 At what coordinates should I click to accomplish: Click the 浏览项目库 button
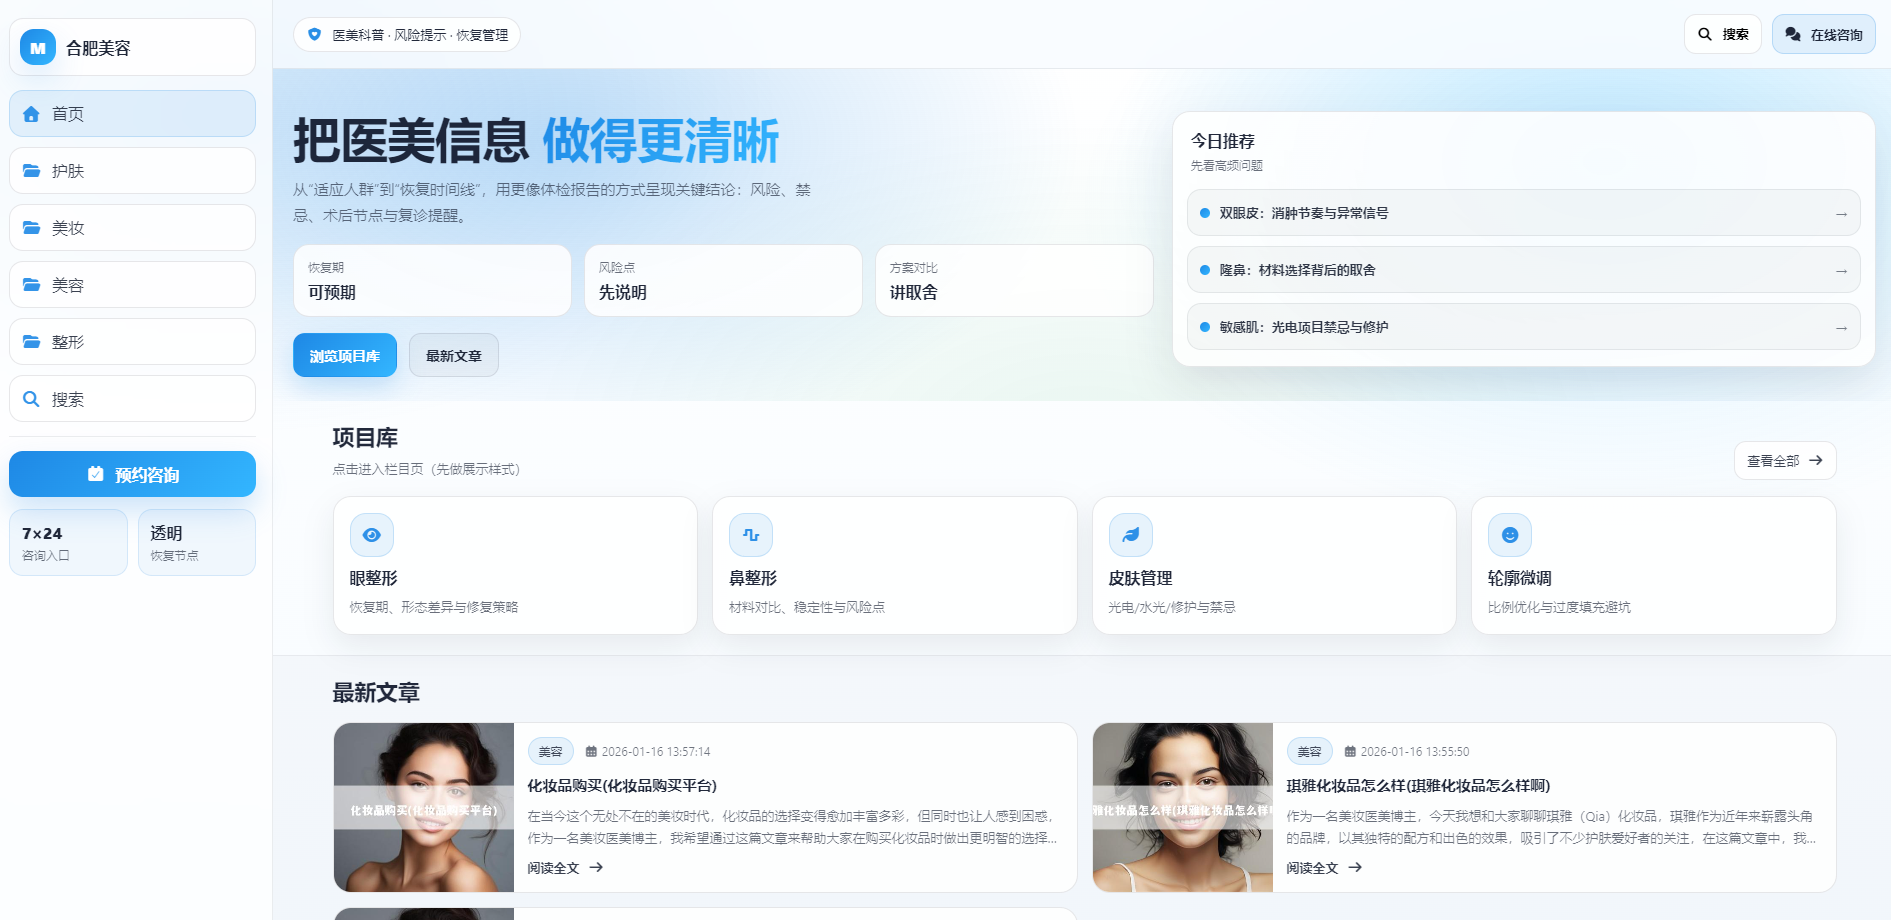pos(344,354)
